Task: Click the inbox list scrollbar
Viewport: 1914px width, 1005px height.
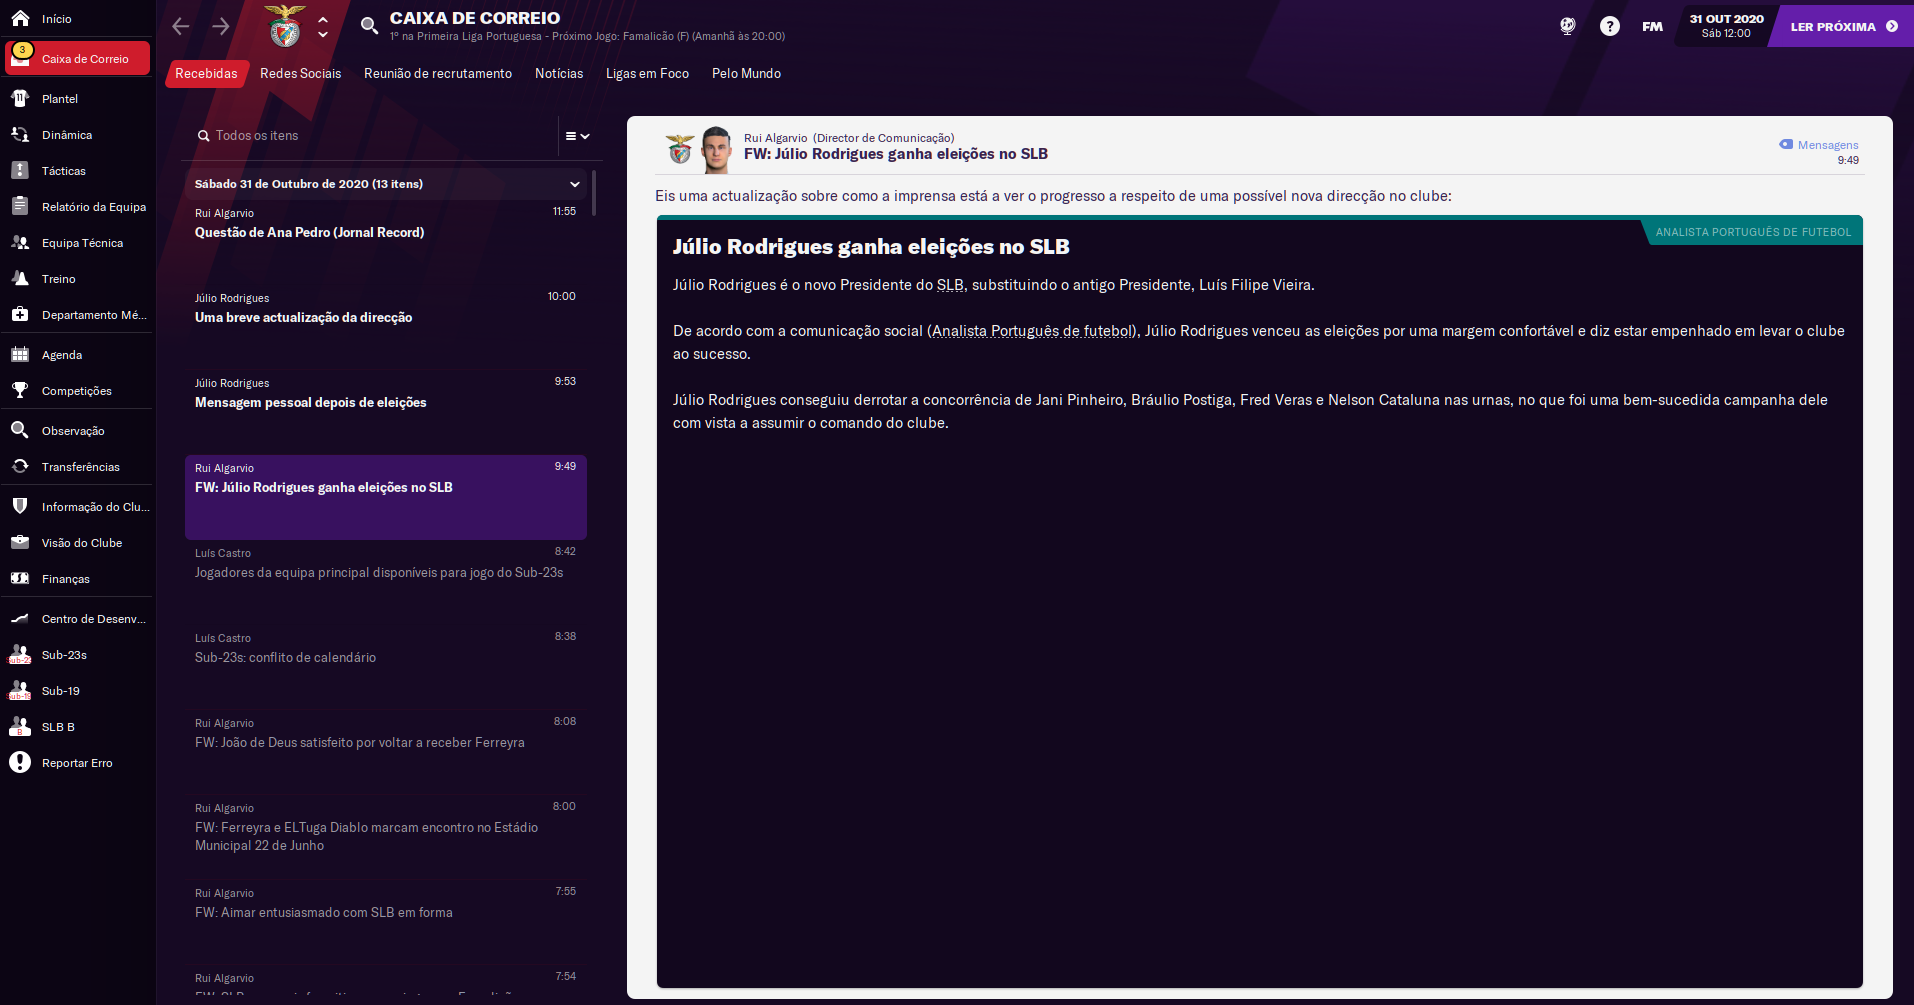Action: point(594,193)
